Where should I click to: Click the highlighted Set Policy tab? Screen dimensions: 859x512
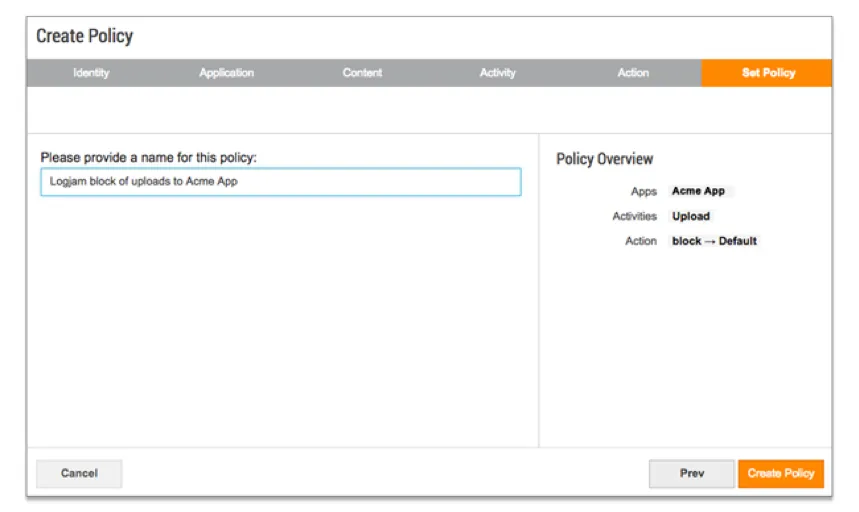click(x=766, y=73)
